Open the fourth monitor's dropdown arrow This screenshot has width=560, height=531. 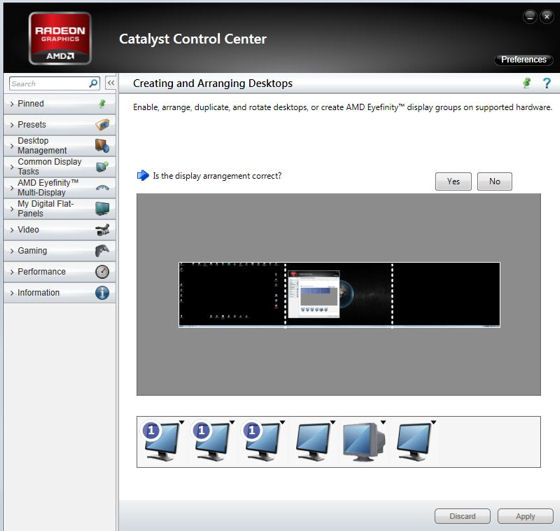click(332, 422)
